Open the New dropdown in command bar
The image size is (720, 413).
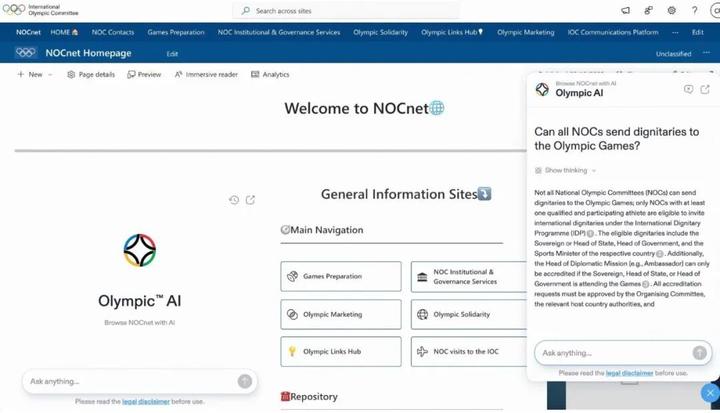(34, 75)
